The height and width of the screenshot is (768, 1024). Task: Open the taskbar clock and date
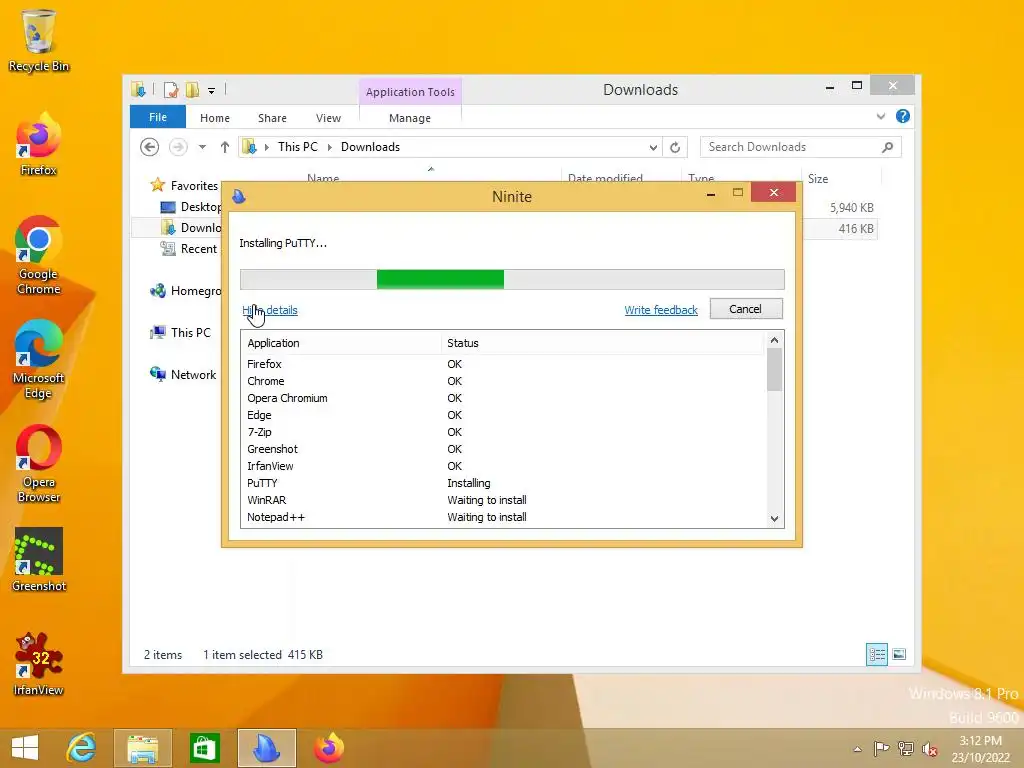click(980, 749)
